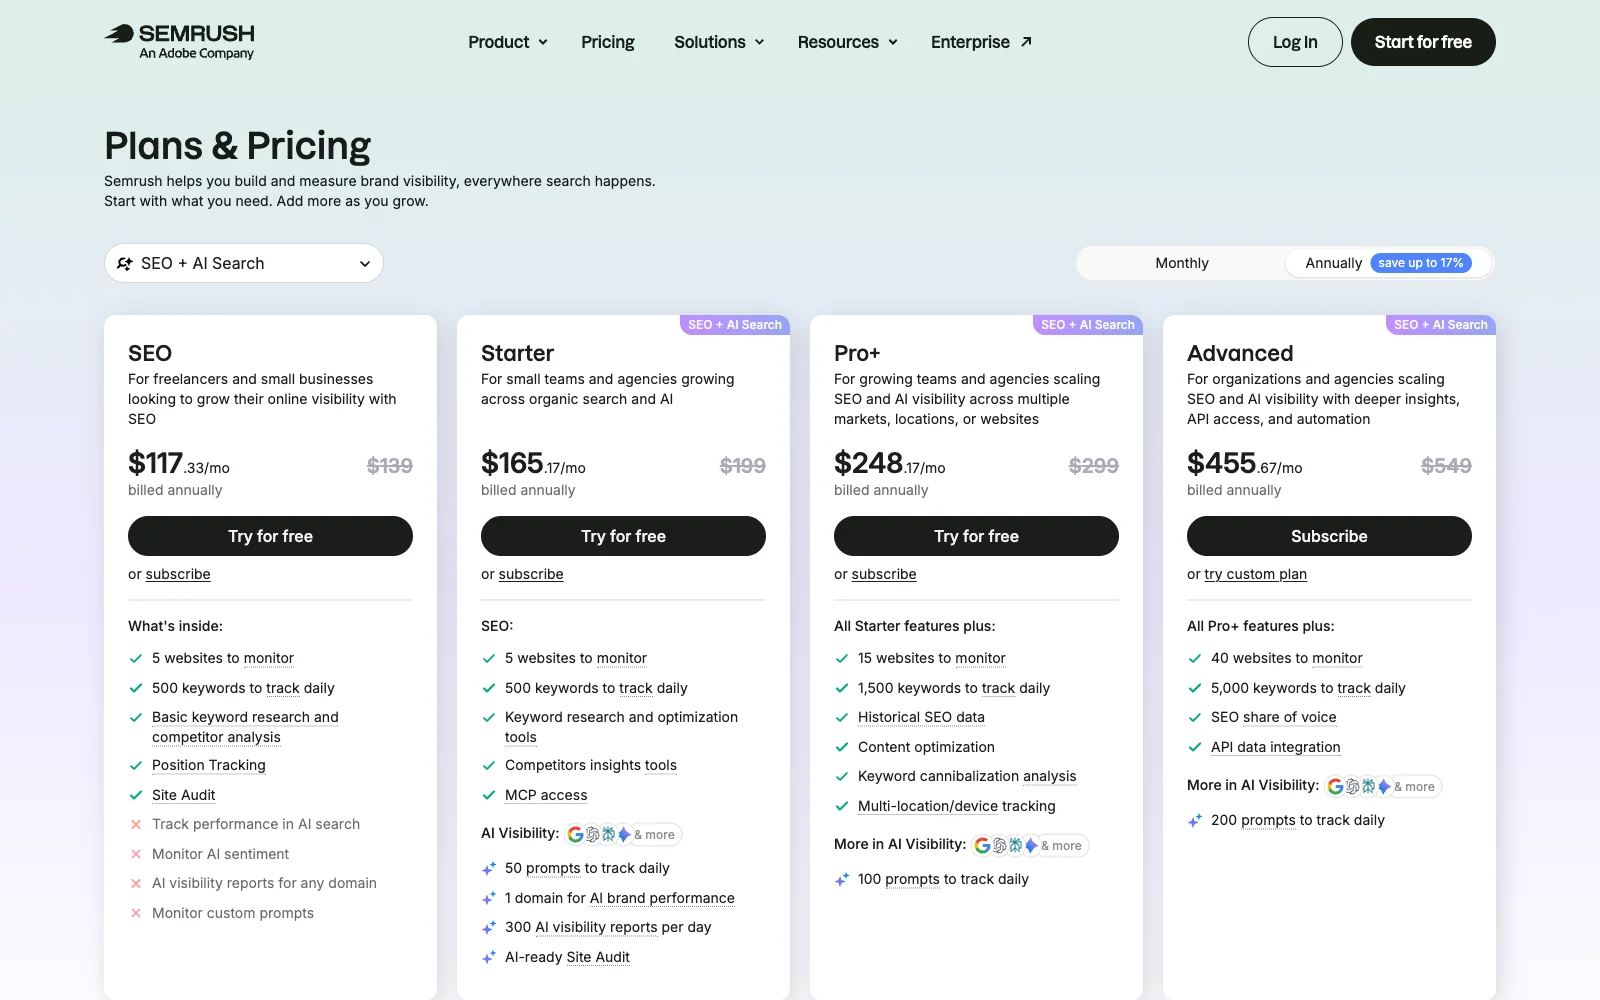Viewport: 1600px width, 1000px height.
Task: Click the SEO + AI Search badge on Pro+
Action: coord(1088,325)
